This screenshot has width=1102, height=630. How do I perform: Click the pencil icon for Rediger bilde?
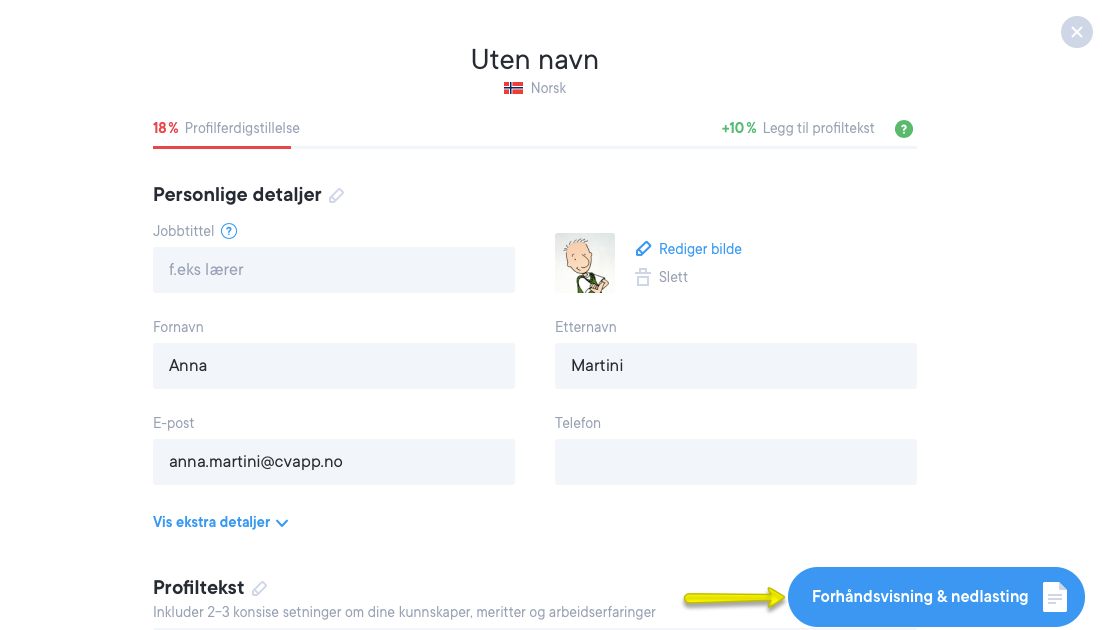643,249
